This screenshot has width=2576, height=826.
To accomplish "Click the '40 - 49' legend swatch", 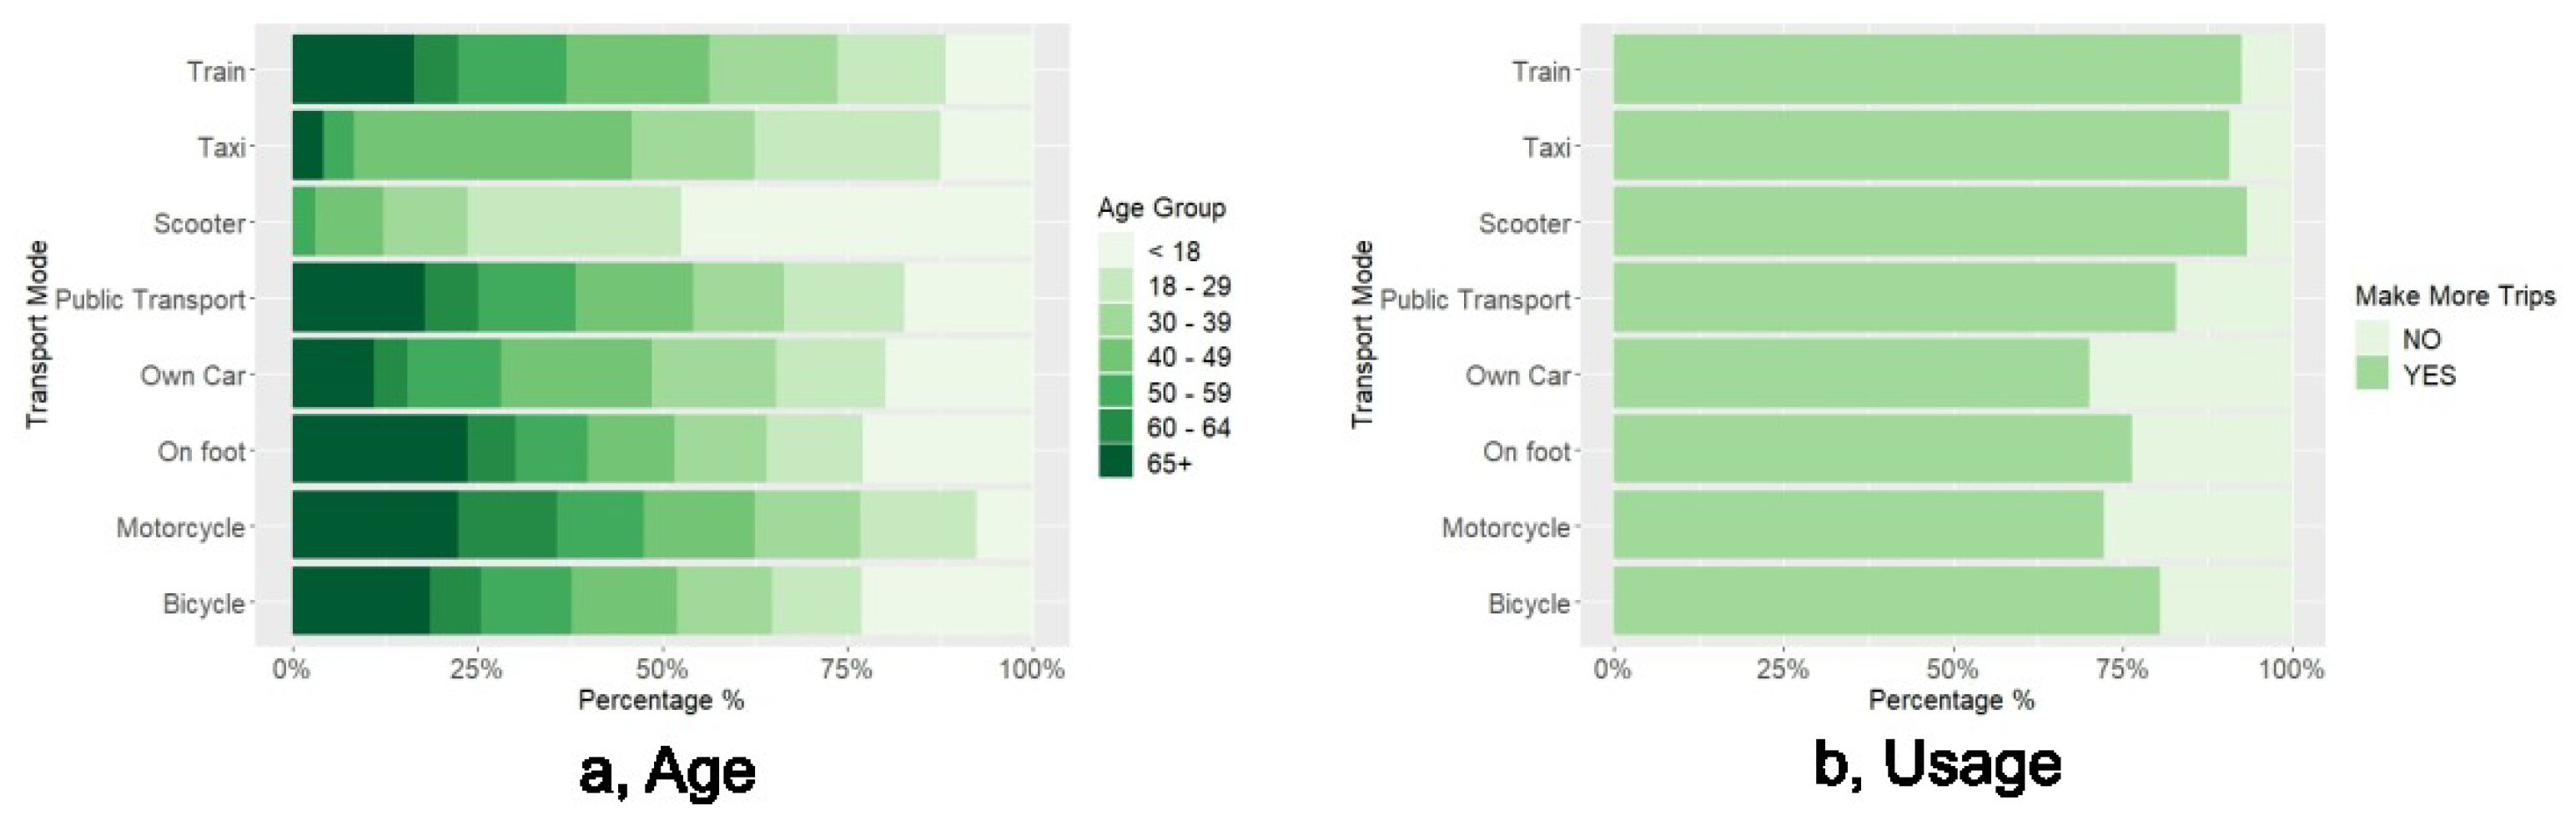I will pyautogui.click(x=1115, y=357).
